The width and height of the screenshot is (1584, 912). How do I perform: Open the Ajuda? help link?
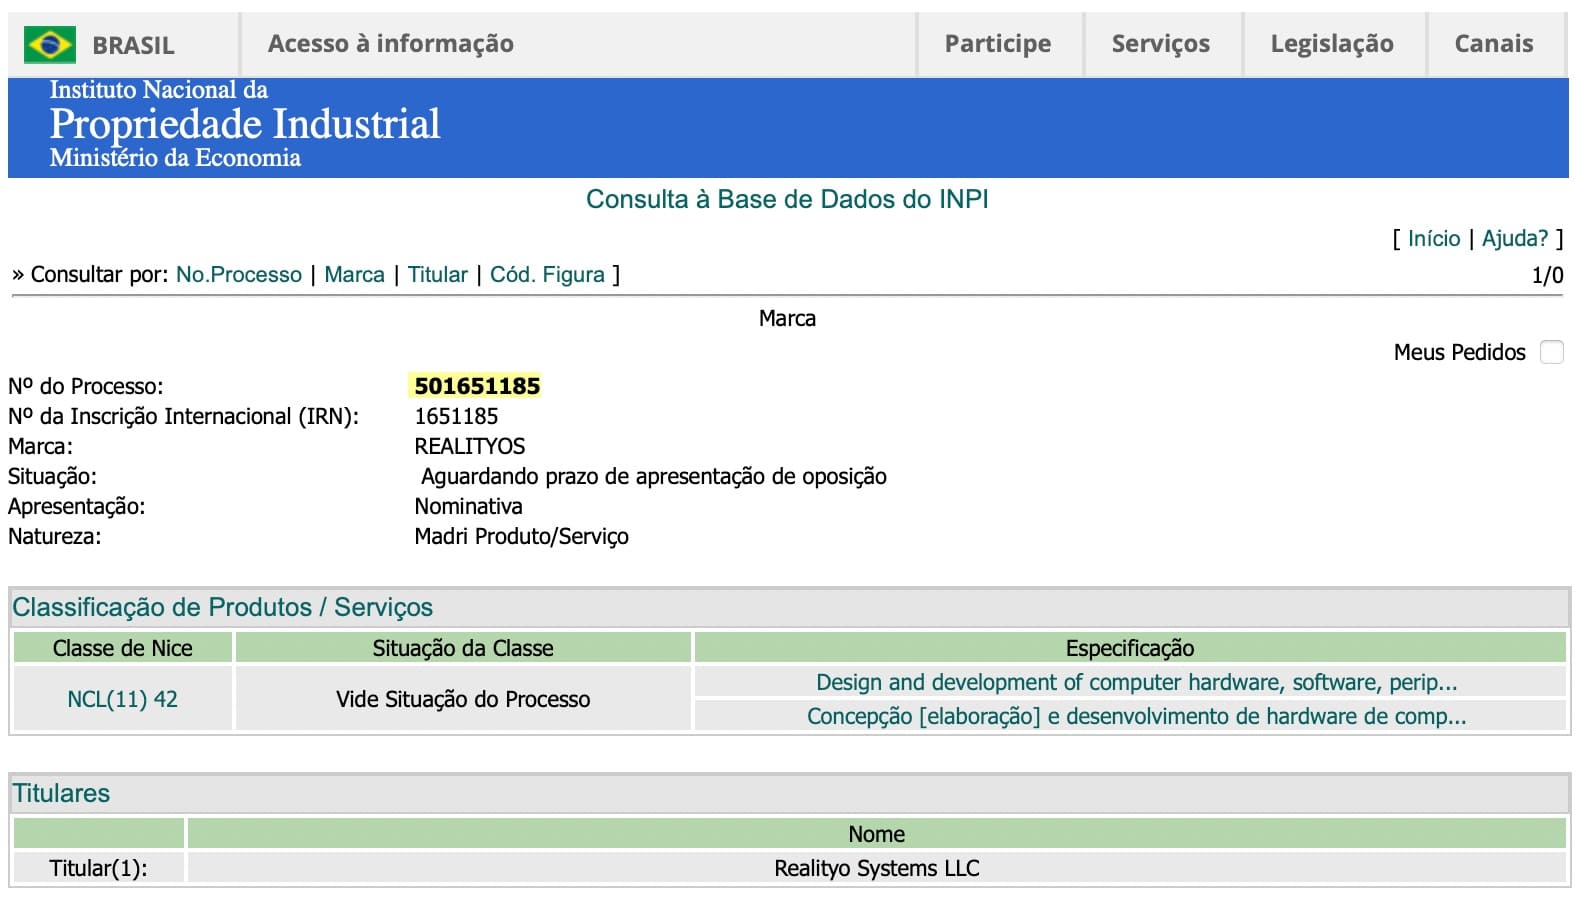click(1515, 238)
